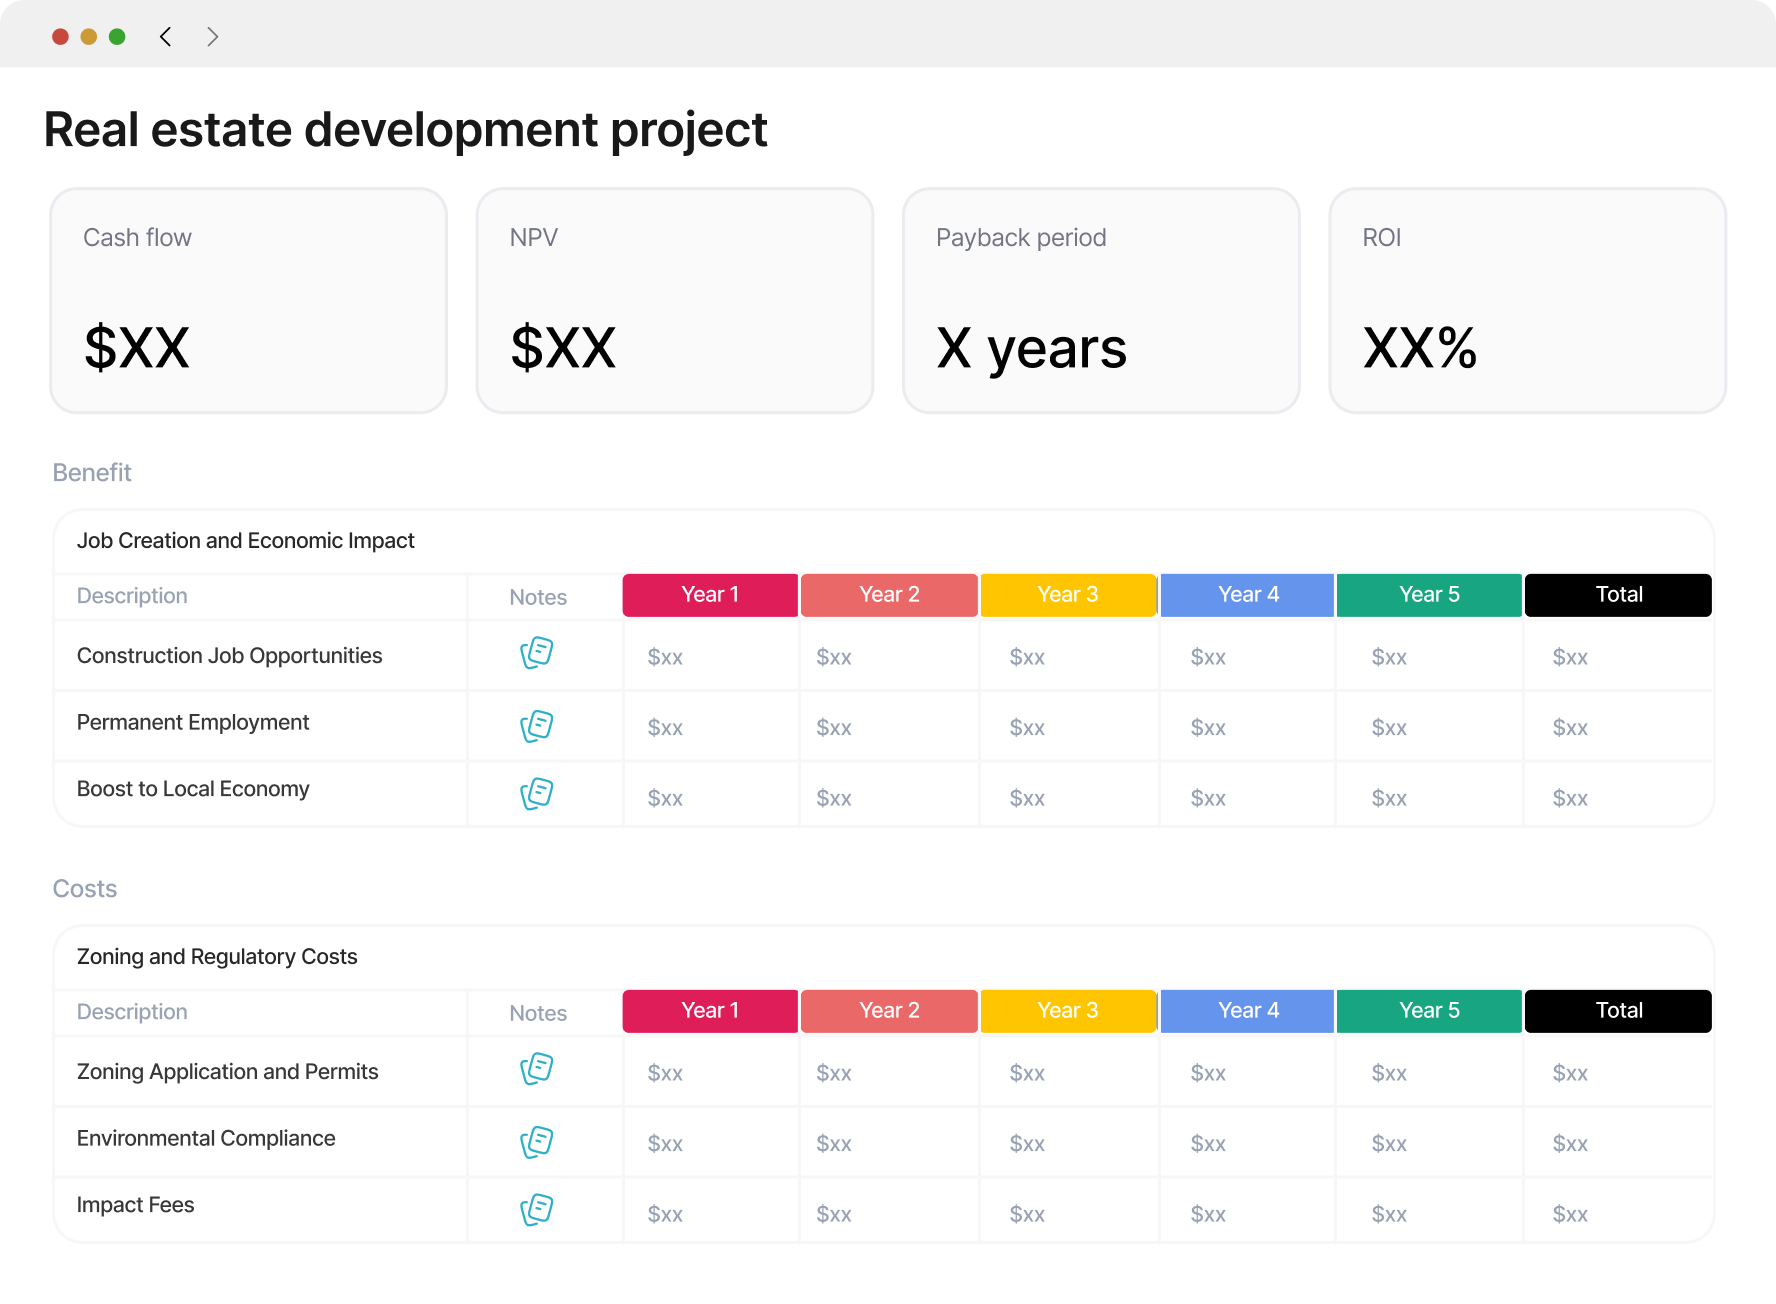Select the Zoning and Regulatory Costs title
1776x1304 pixels.
point(217,957)
